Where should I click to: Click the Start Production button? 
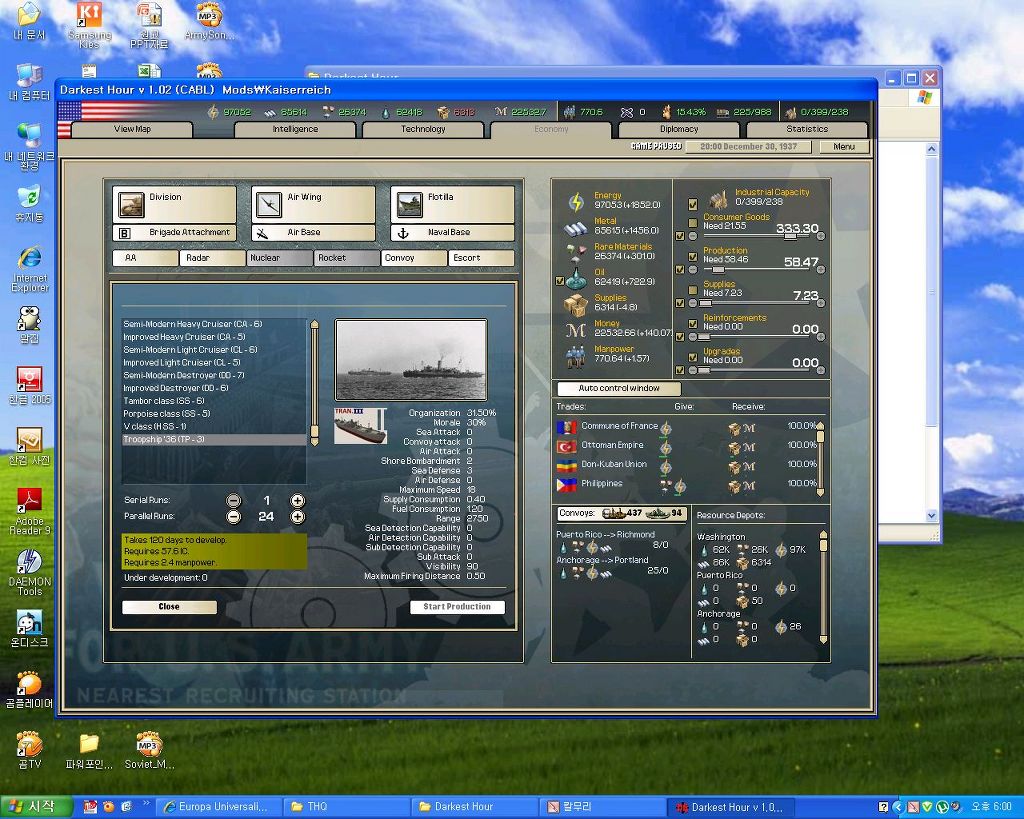coord(457,607)
